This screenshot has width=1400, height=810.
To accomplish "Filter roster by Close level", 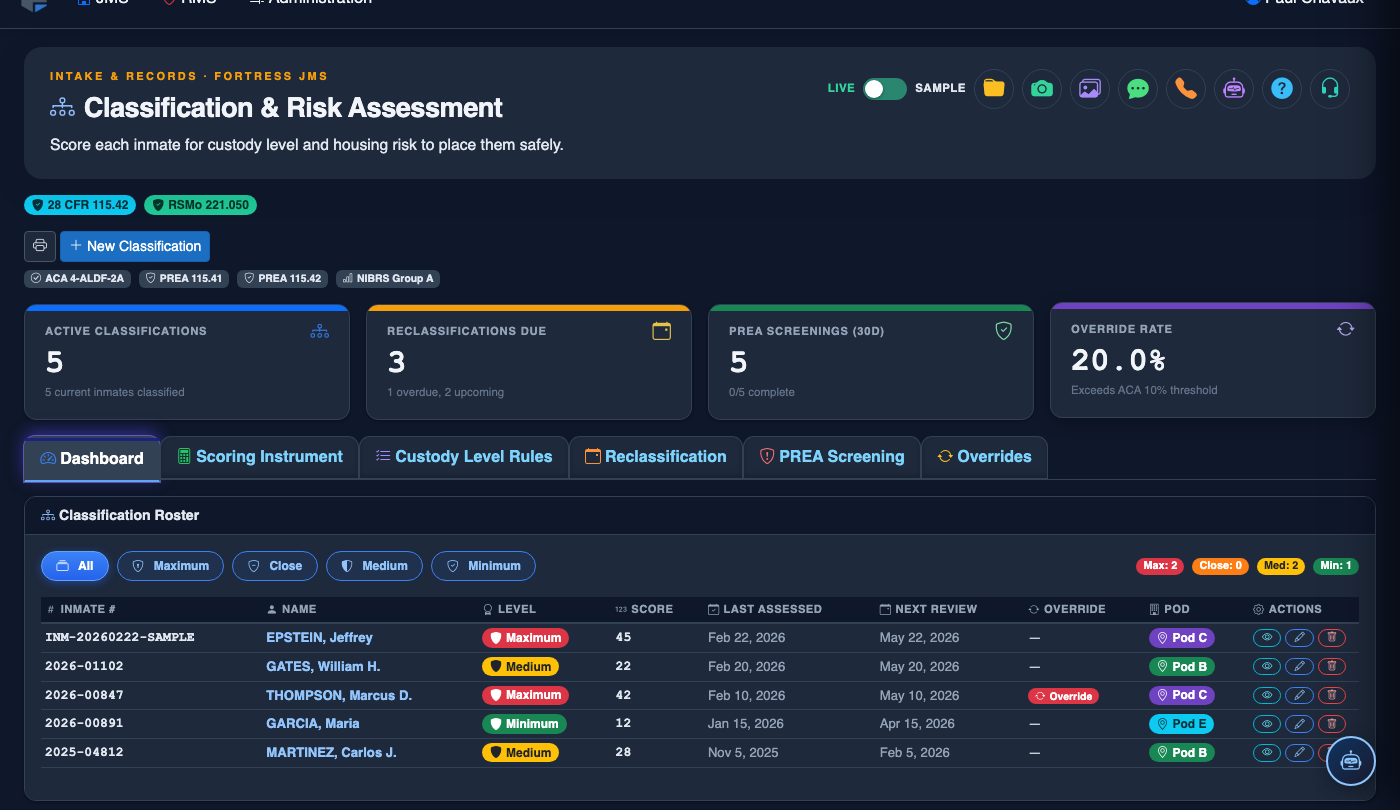I will 275,566.
